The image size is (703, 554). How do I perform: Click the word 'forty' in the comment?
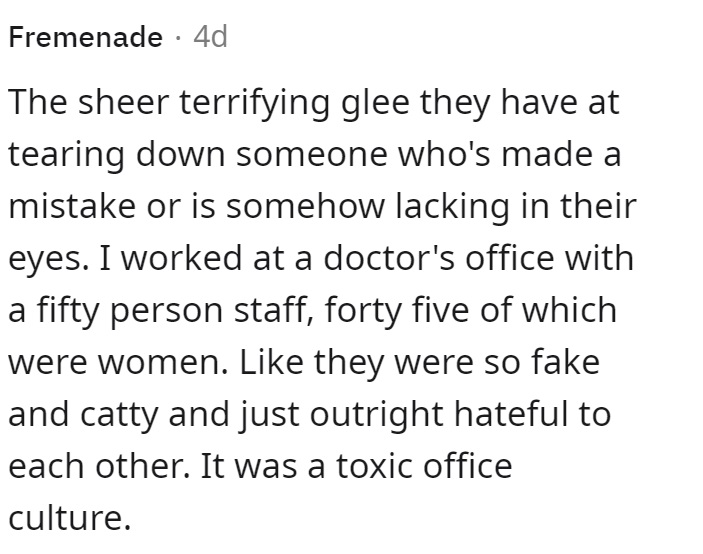pos(363,311)
